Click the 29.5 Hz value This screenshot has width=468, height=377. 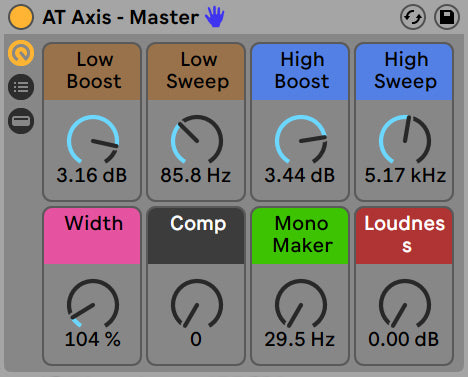300,339
